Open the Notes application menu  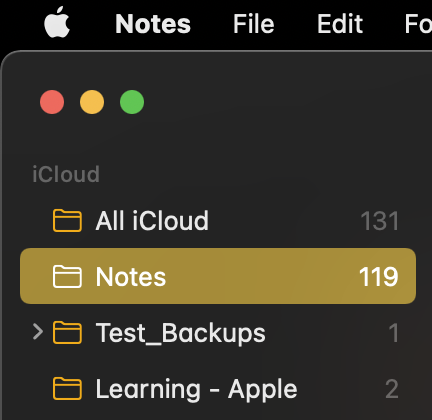[153, 24]
